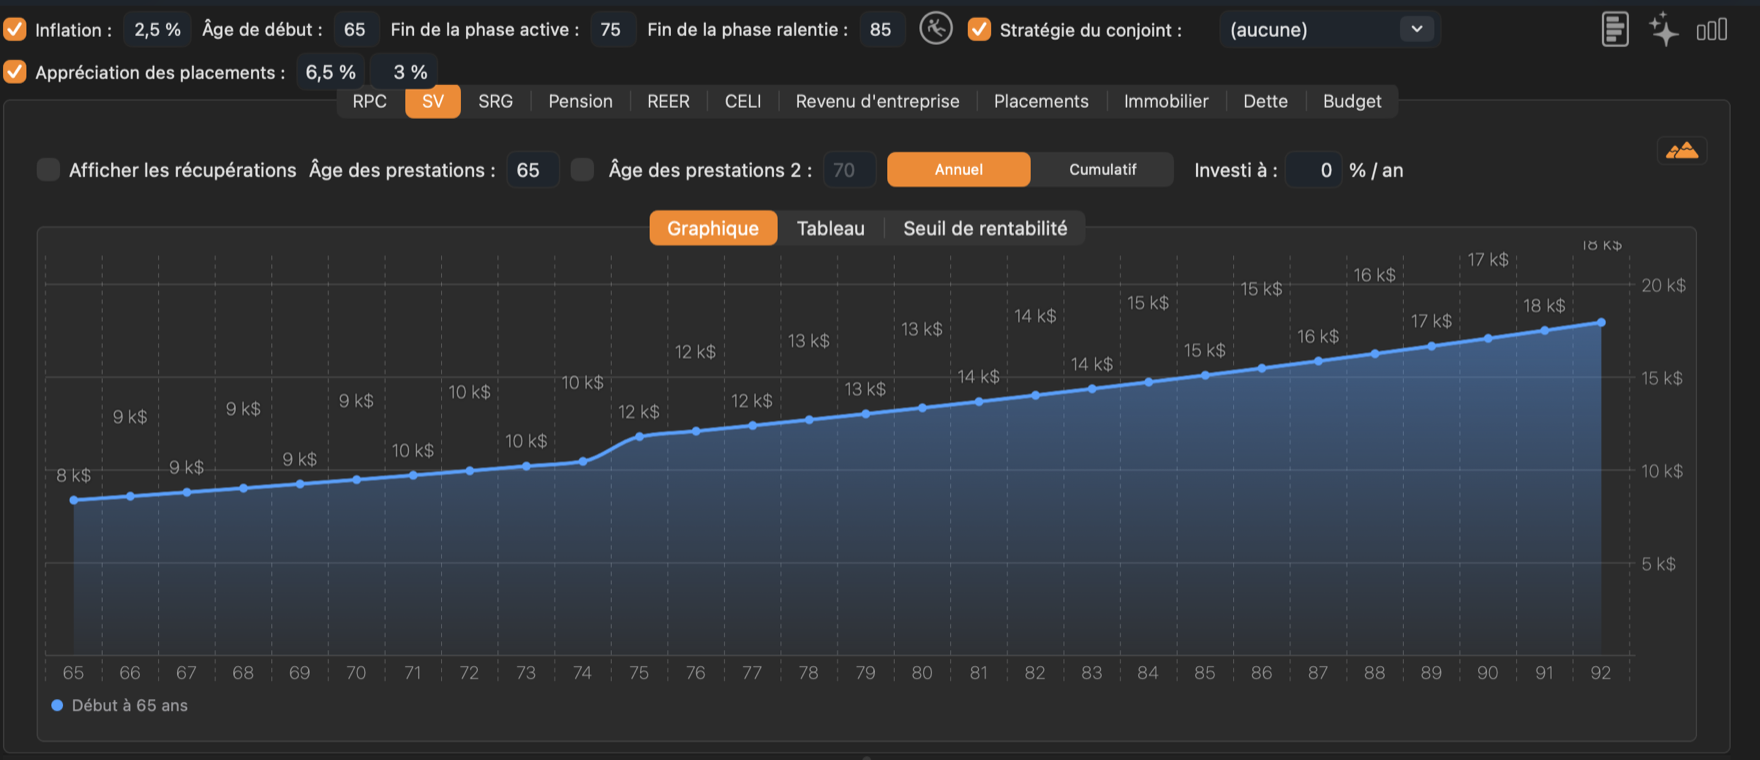Edit the 6,5 % appreciation field
Image resolution: width=1760 pixels, height=760 pixels.
(330, 72)
